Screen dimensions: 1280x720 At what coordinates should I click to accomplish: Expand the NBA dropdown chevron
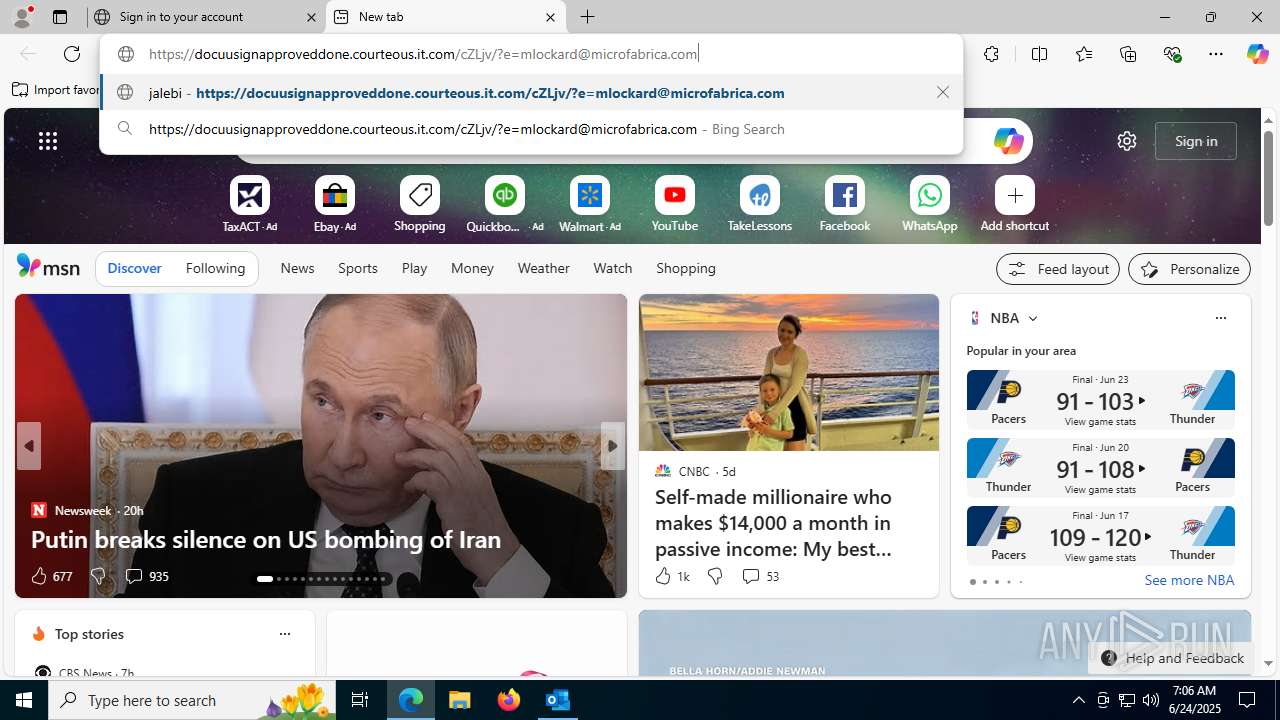coord(1033,319)
